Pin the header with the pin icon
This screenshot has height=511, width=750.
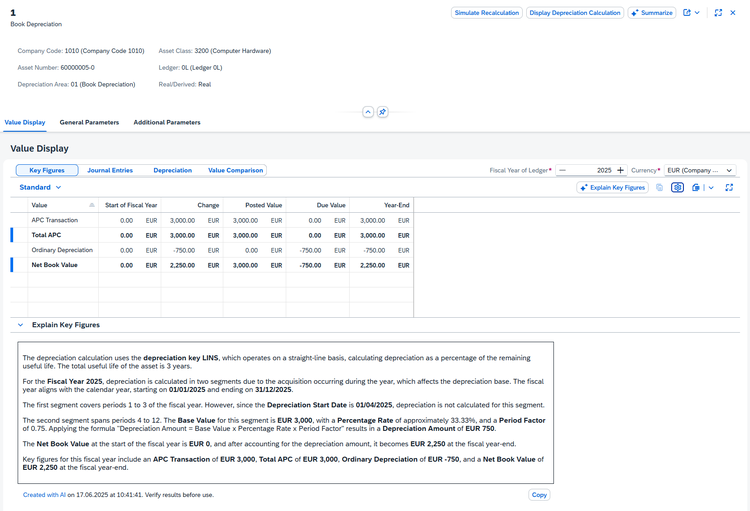point(382,112)
